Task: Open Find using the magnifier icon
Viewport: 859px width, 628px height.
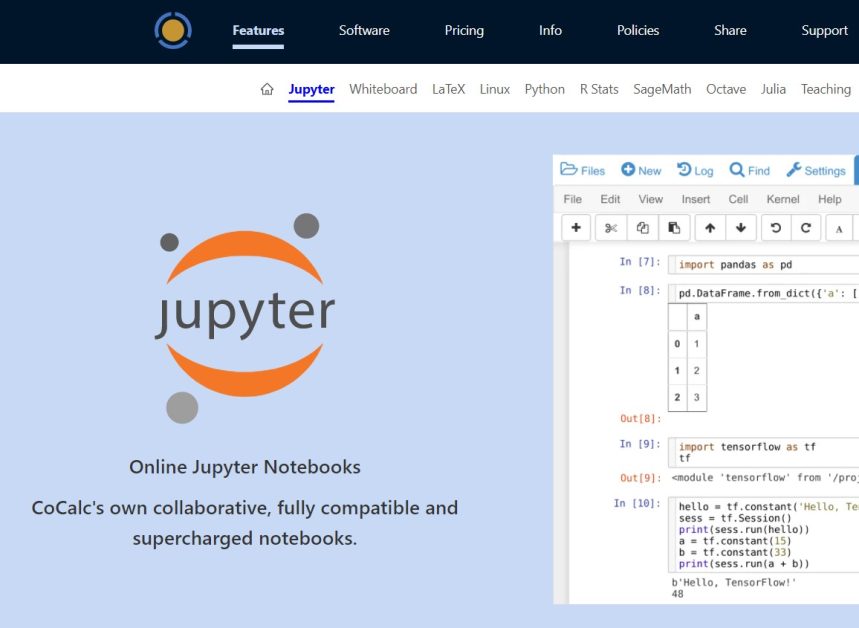Action: pos(748,170)
